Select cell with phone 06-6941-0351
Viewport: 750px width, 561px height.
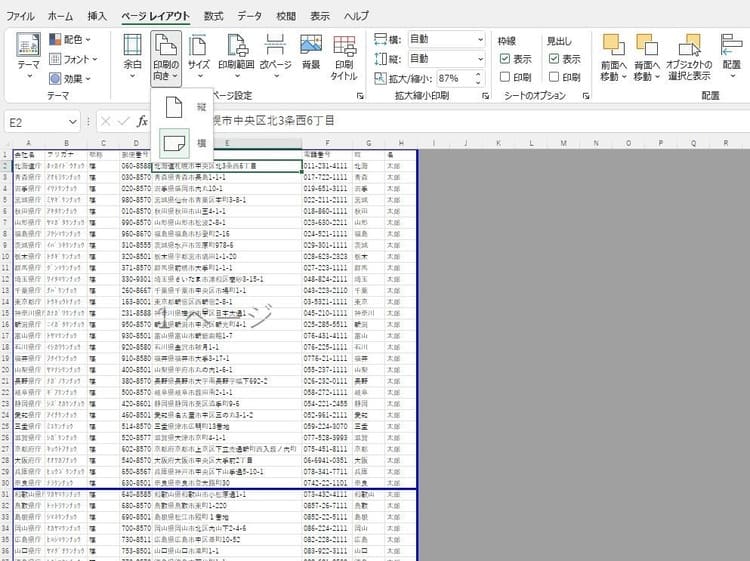pos(327,460)
